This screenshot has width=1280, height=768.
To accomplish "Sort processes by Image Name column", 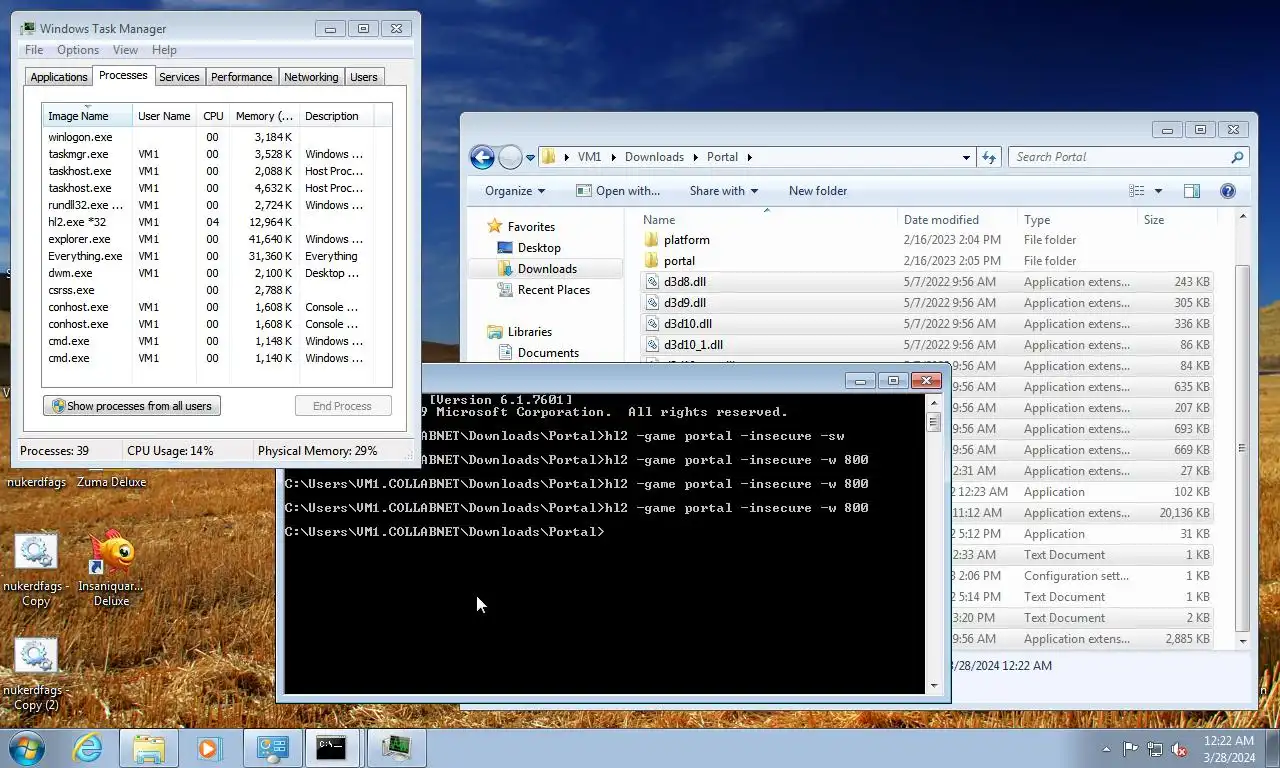I will (x=87, y=116).
